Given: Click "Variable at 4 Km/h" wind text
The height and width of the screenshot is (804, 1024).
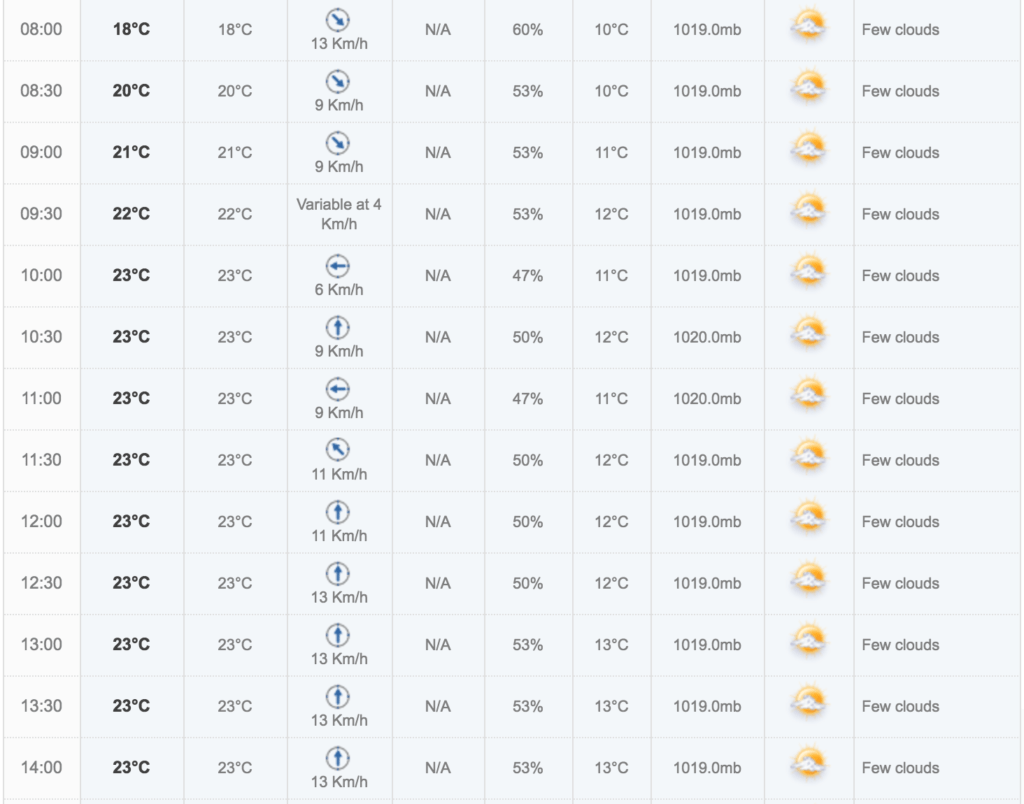Looking at the screenshot, I should (x=339, y=214).
